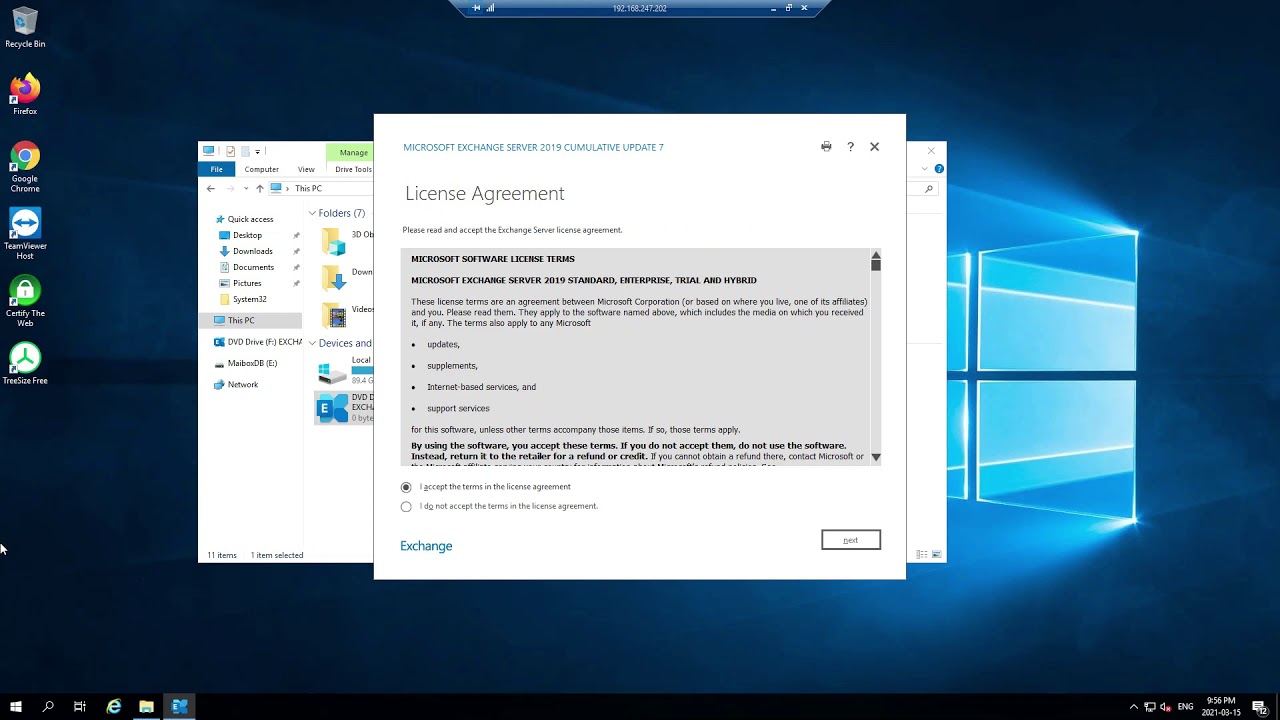The image size is (1280, 720).
Task: Open taskbar search
Action: pyautogui.click(x=48, y=706)
